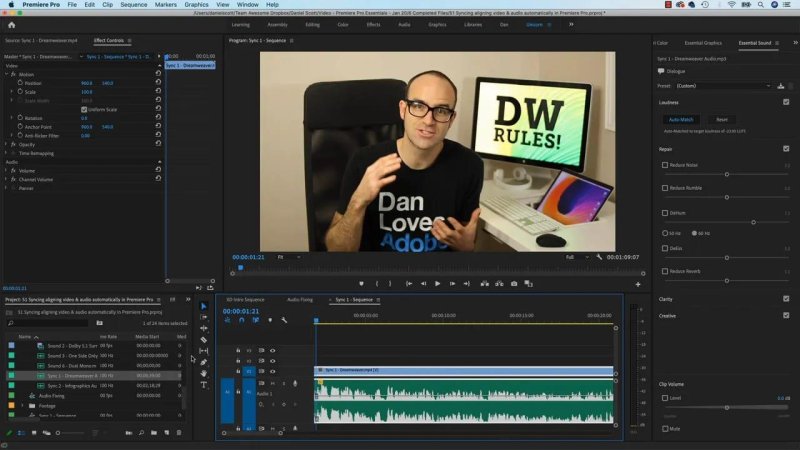Click the Auto-Match button
This screenshot has width=800, height=450.
681,119
